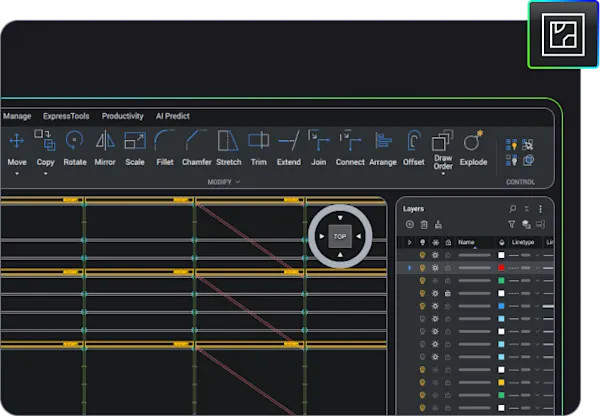
Task: Click TOP on the view navigator
Action: (x=340, y=237)
